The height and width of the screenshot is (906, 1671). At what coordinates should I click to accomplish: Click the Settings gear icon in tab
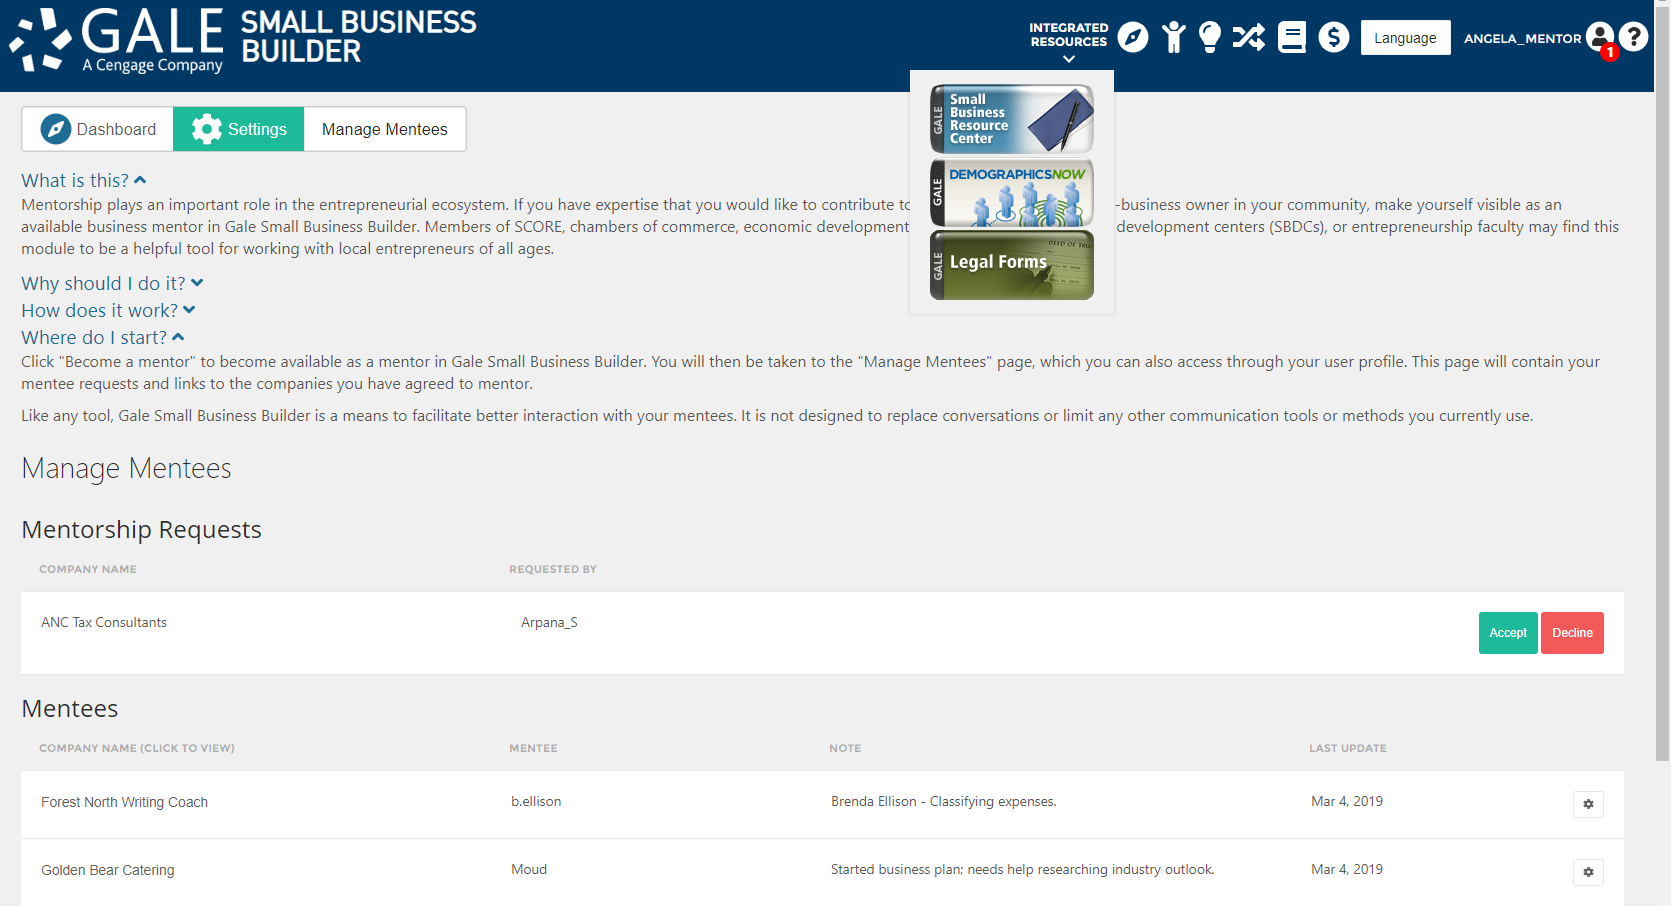(207, 129)
